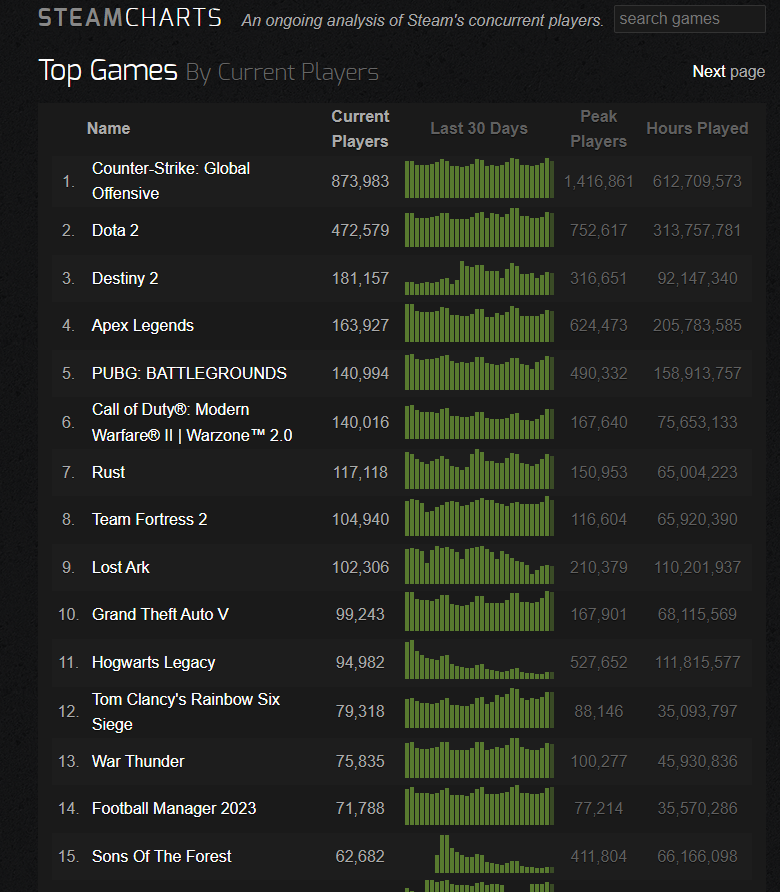Screen dimensions: 780x892
Task: Select Rust in the top games list
Action: (108, 472)
